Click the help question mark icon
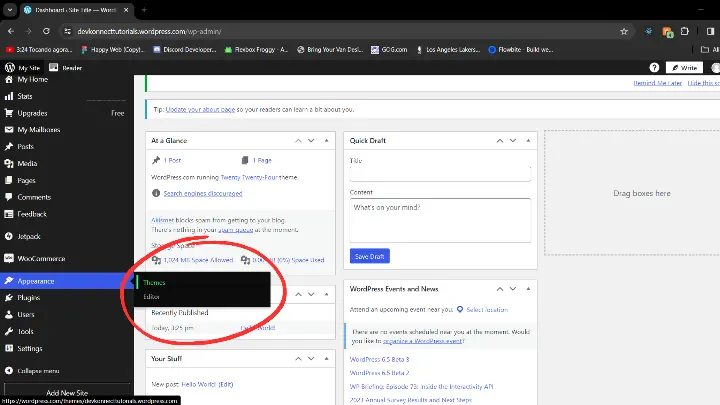 click(654, 68)
